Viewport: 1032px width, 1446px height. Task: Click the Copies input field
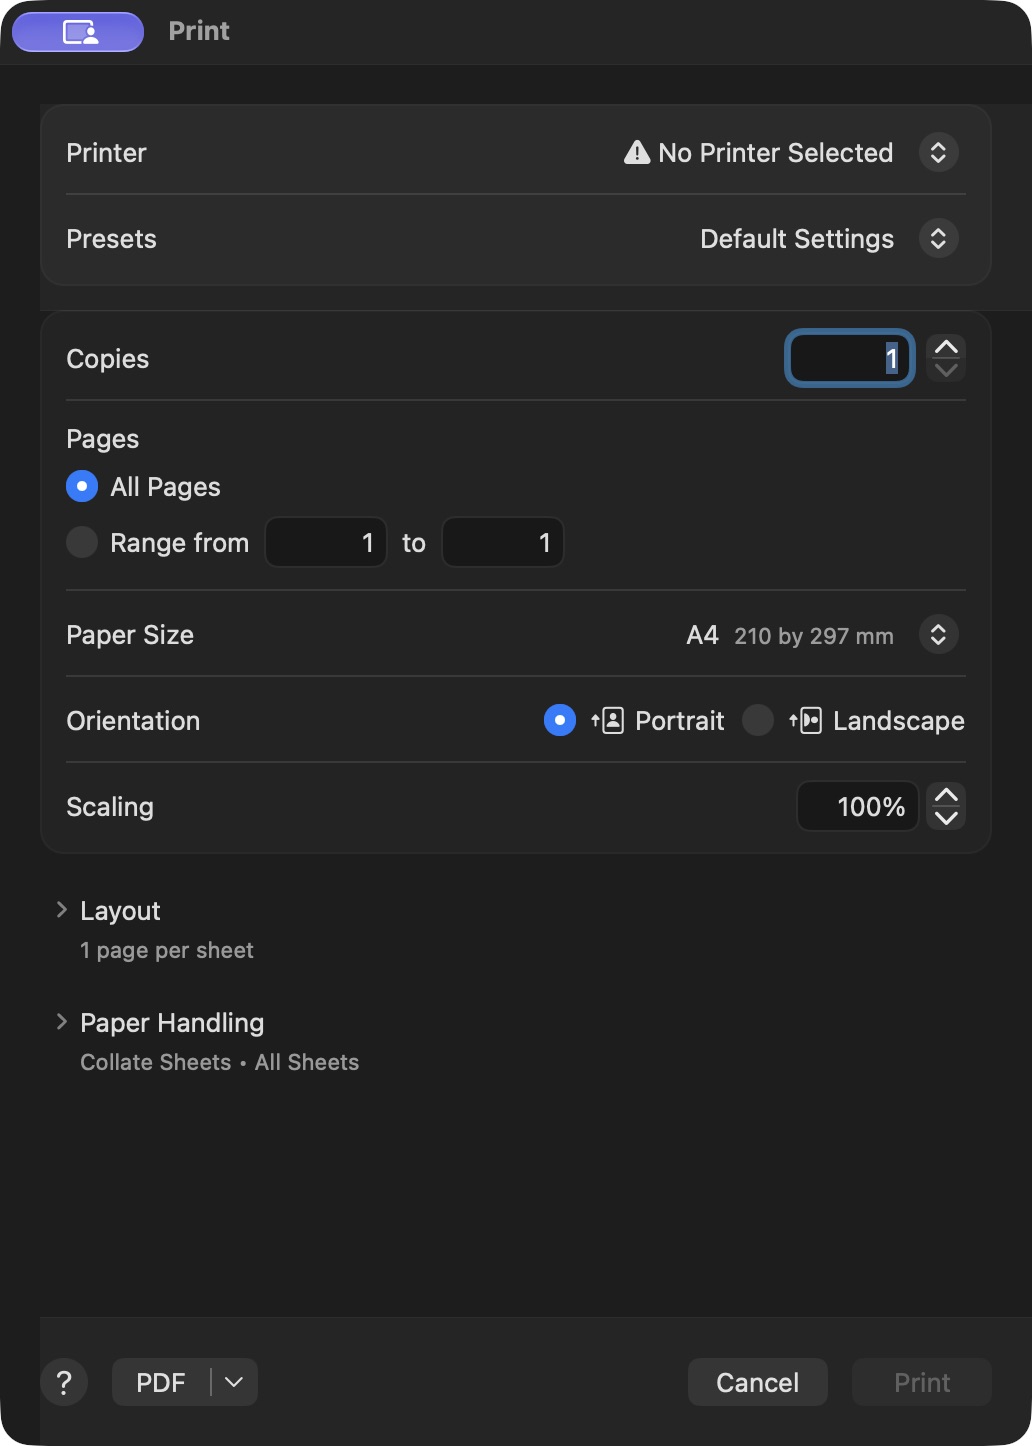[850, 358]
